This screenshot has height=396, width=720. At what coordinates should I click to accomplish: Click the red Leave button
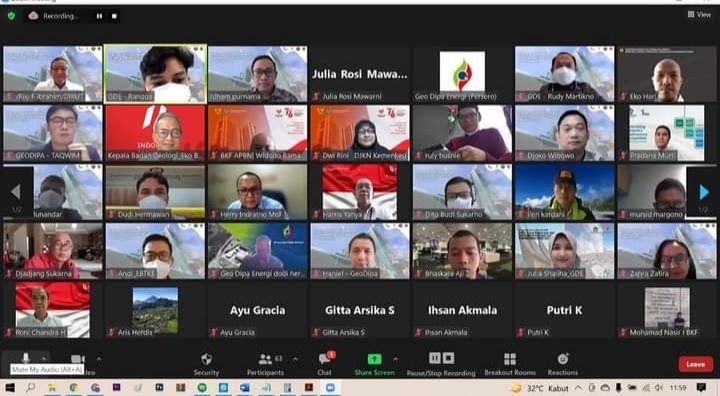coord(696,364)
